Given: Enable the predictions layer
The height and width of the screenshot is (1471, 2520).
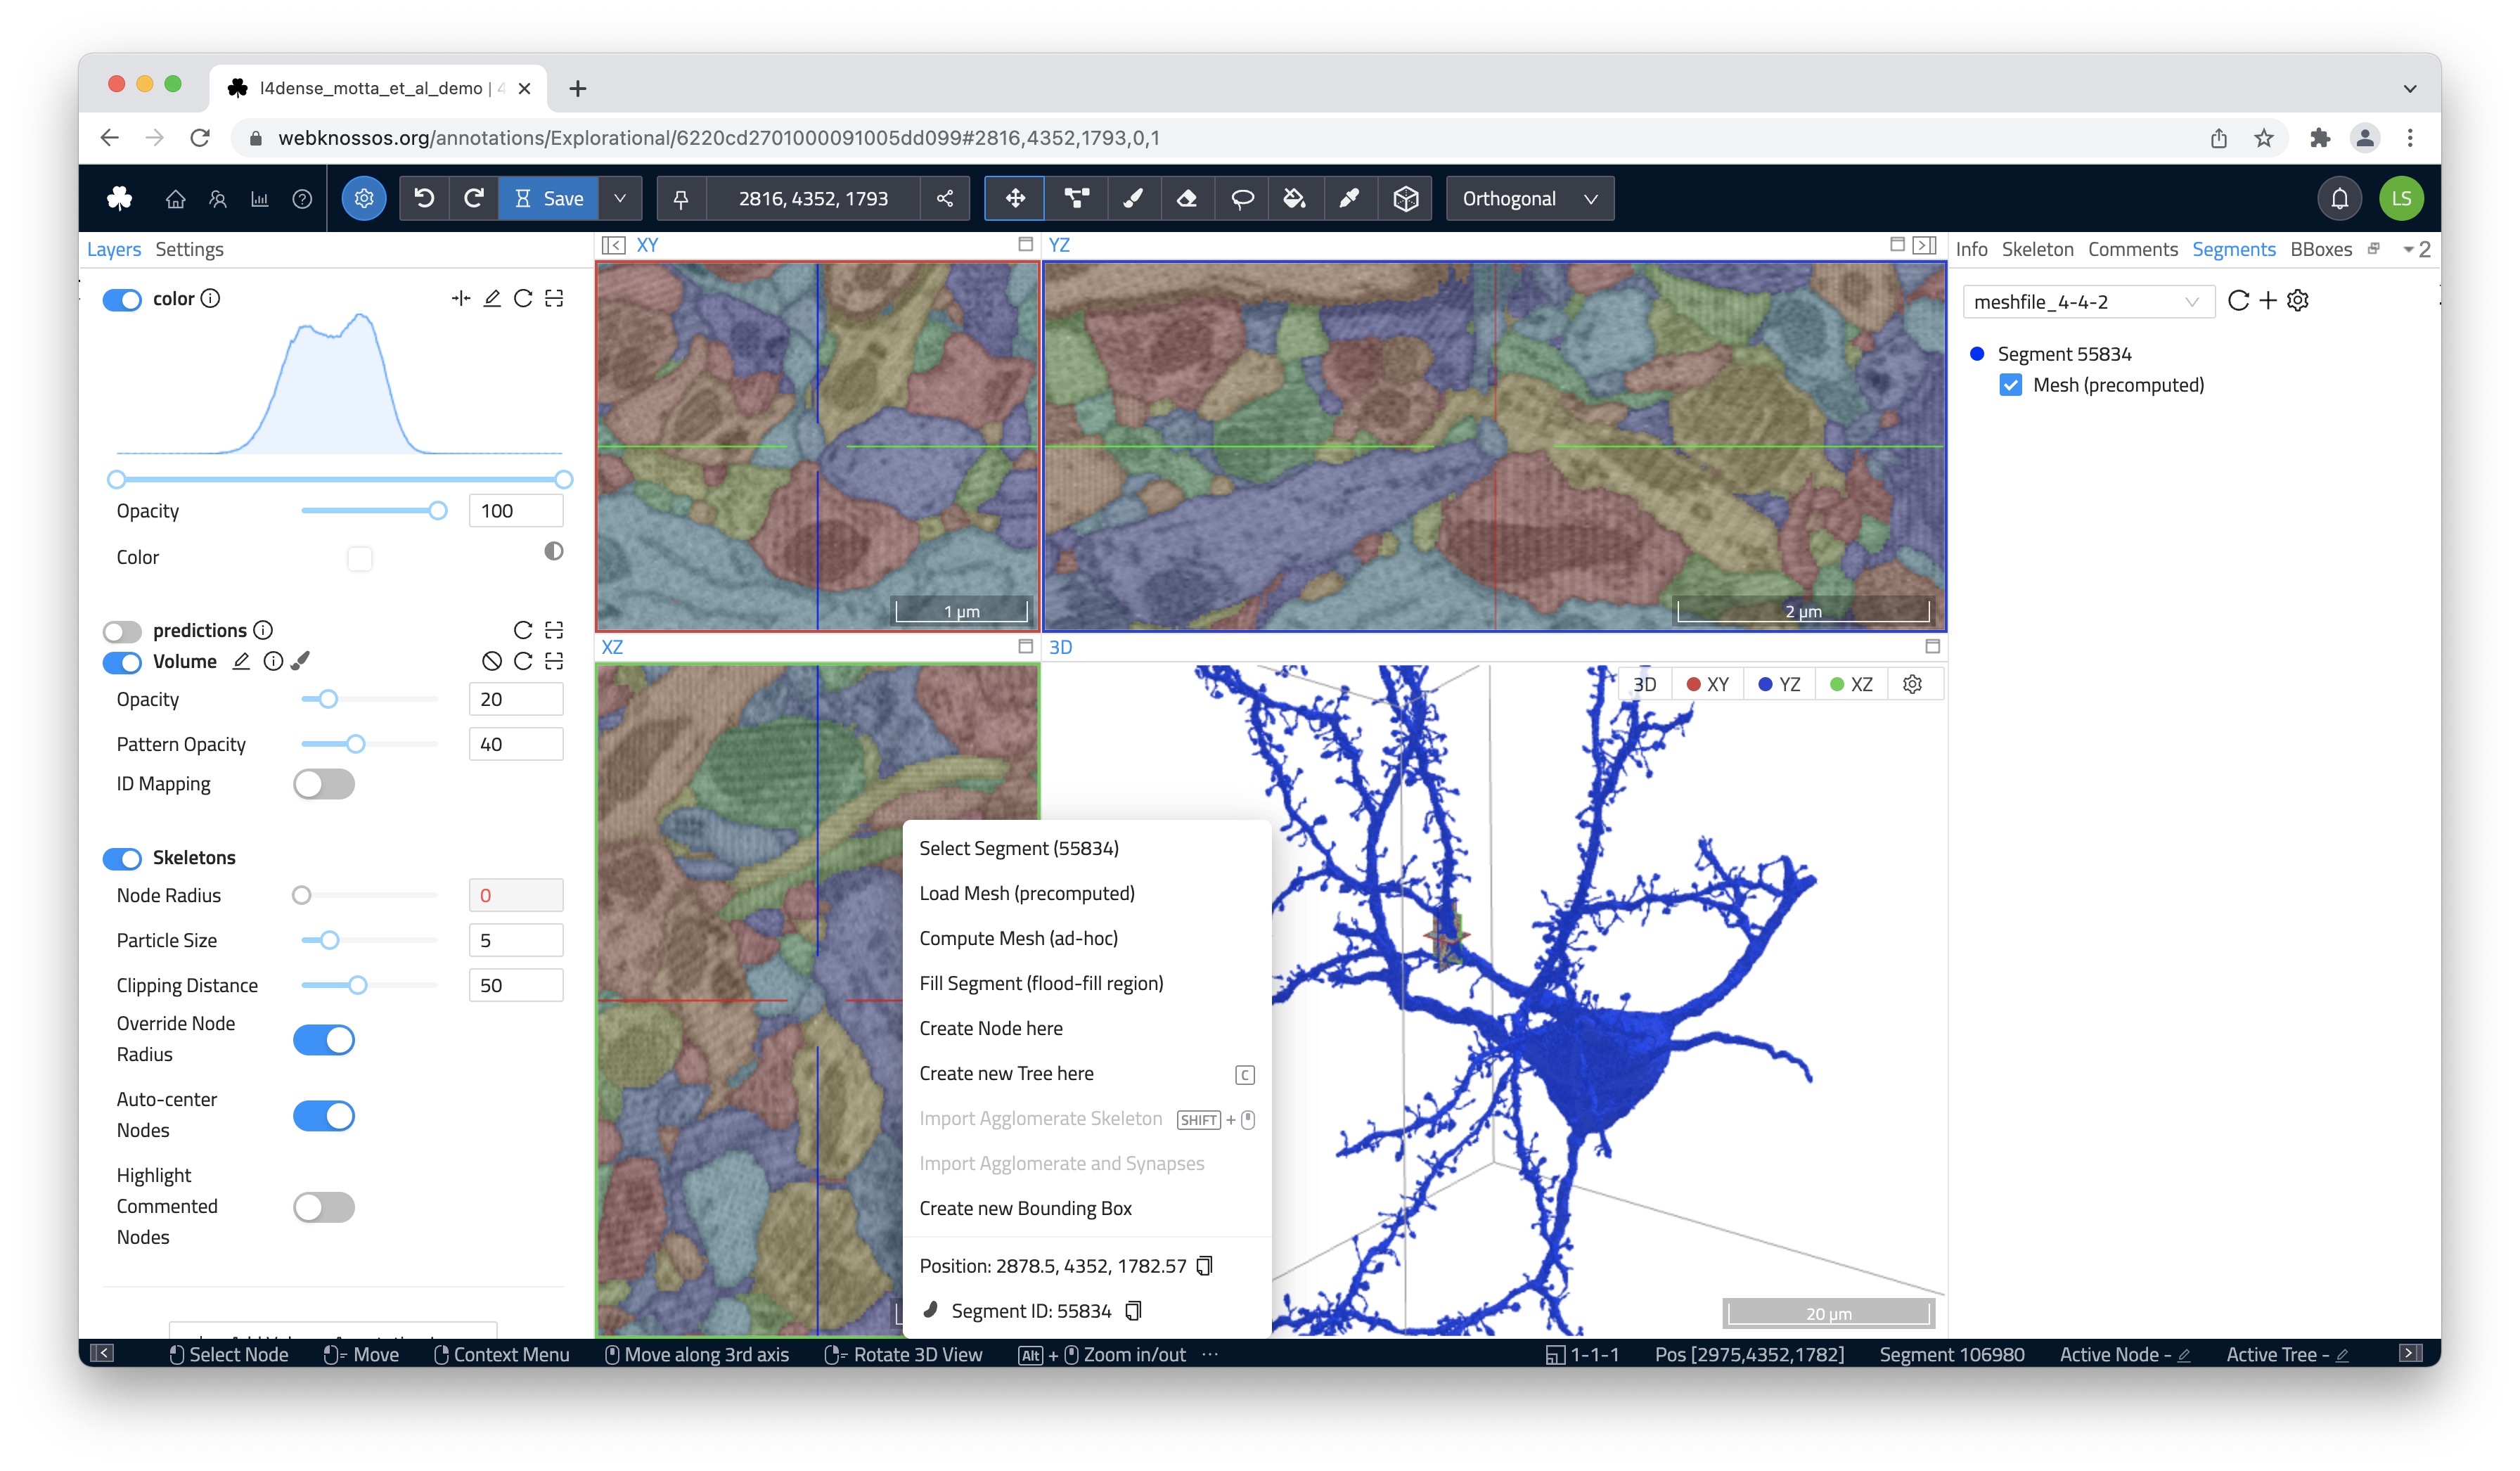Looking at the screenshot, I should click(122, 631).
